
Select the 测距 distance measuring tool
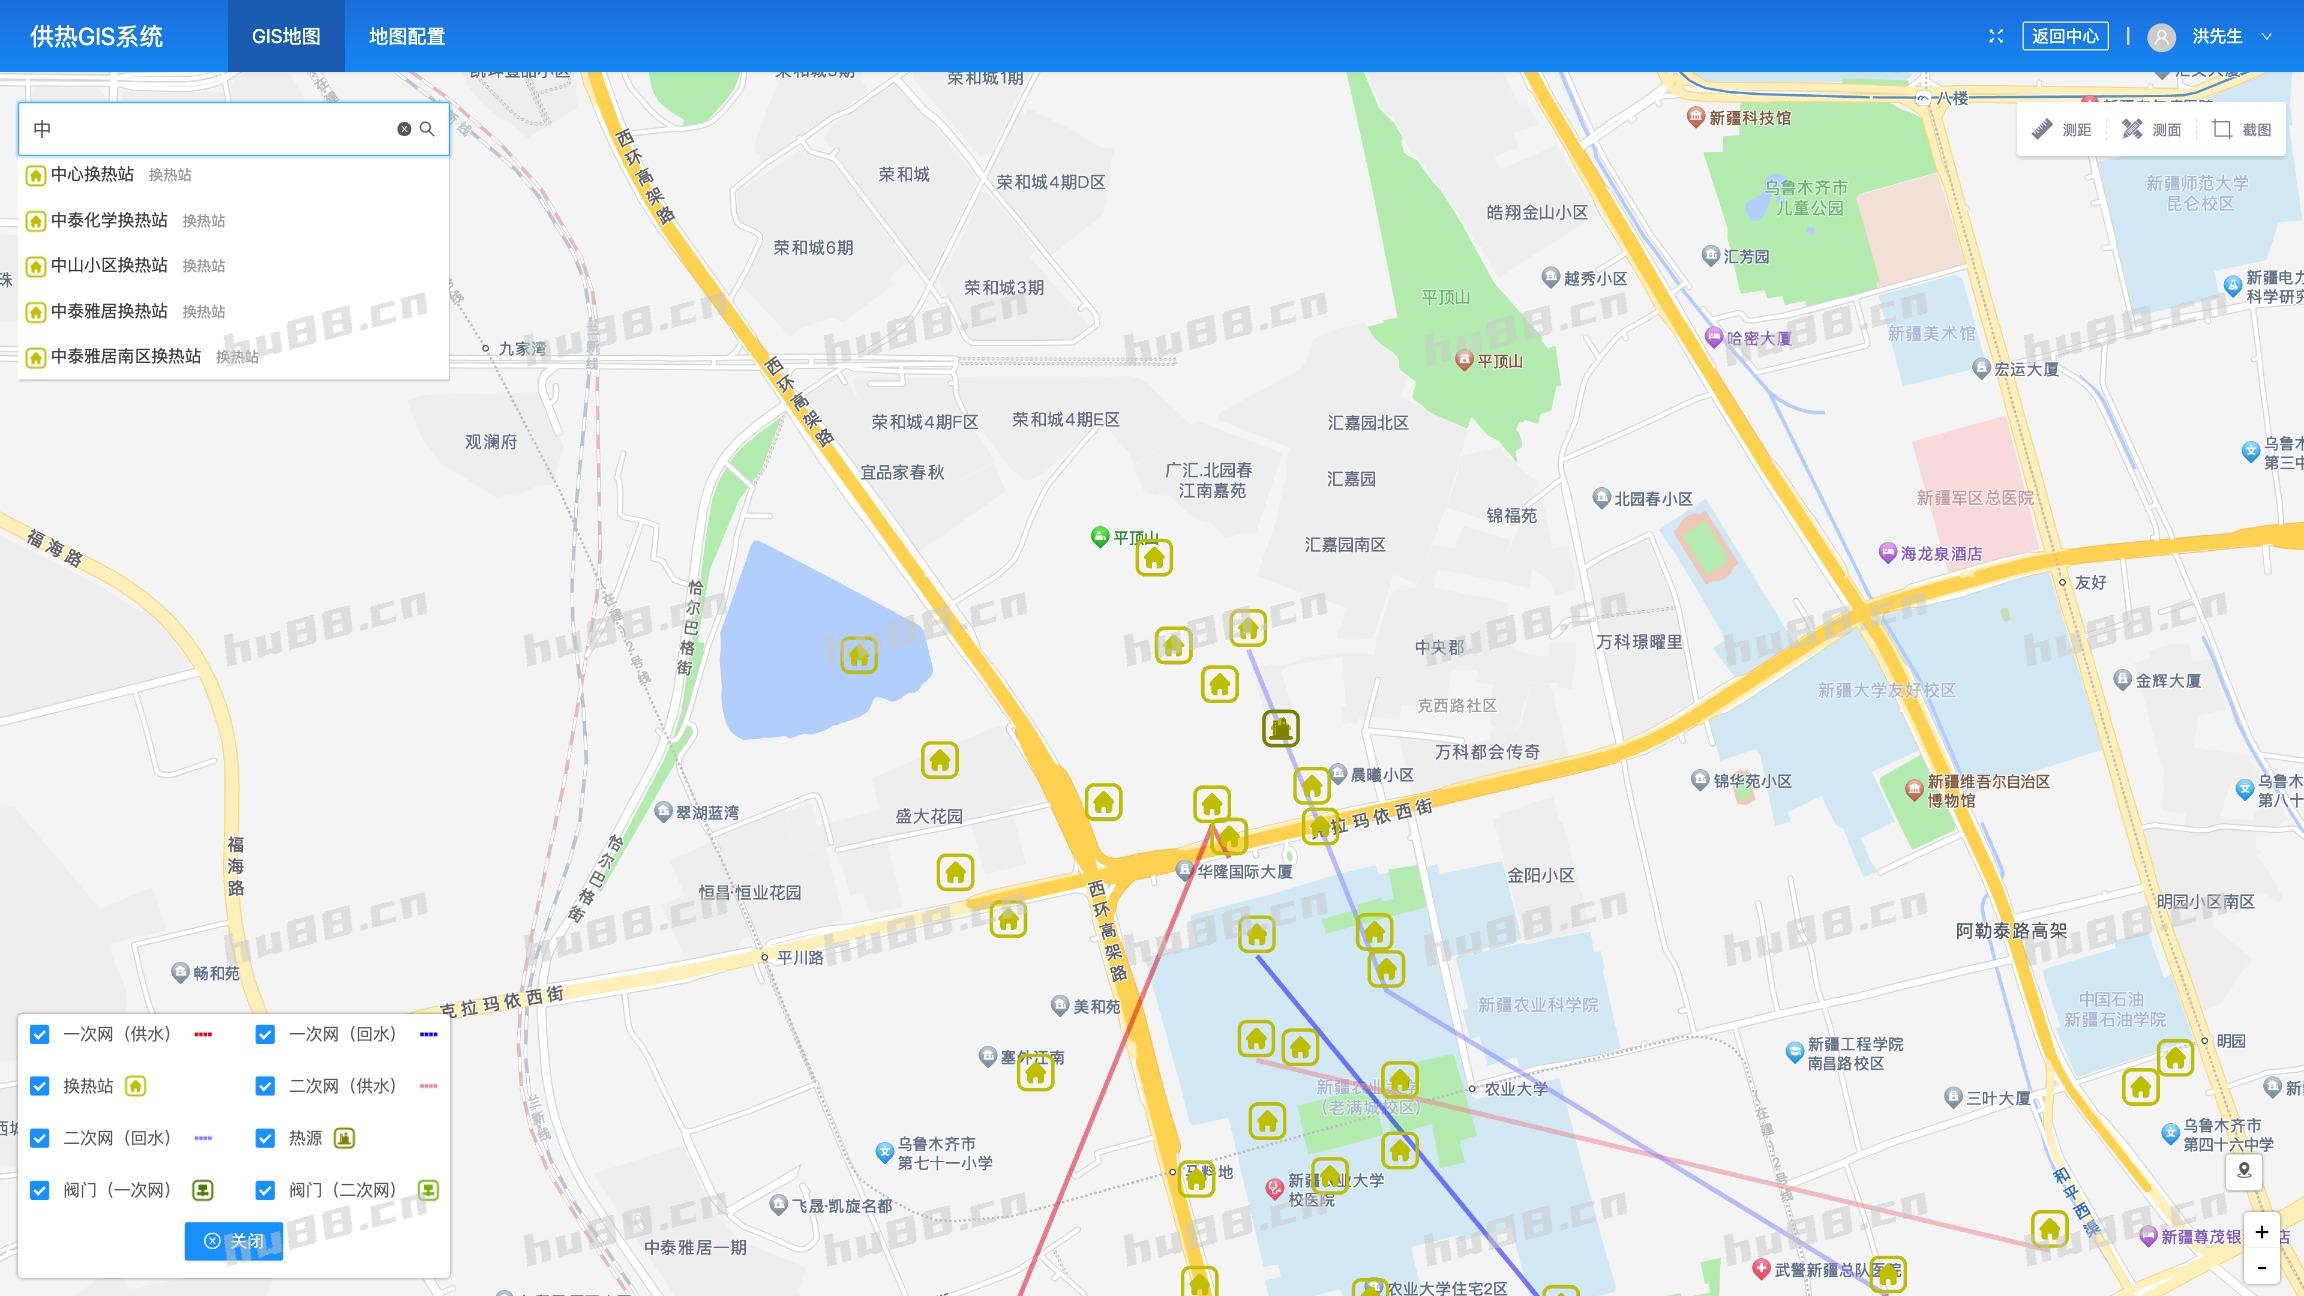coord(2061,130)
